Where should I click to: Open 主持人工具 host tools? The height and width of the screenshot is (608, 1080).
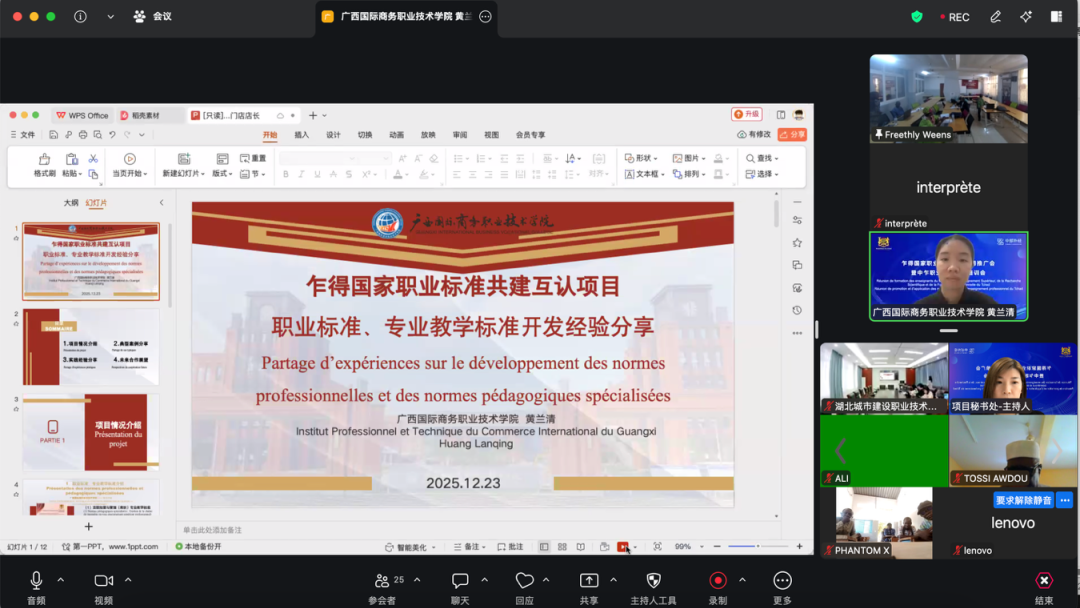[x=653, y=581]
